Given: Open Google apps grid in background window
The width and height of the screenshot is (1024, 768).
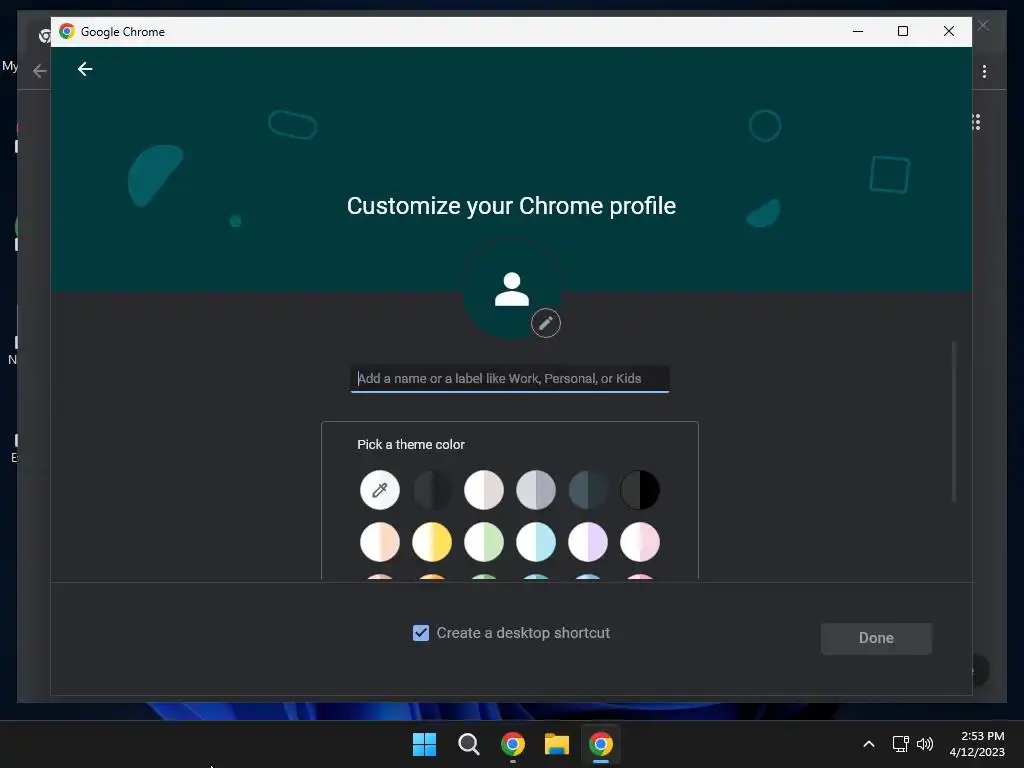Looking at the screenshot, I should (x=976, y=122).
